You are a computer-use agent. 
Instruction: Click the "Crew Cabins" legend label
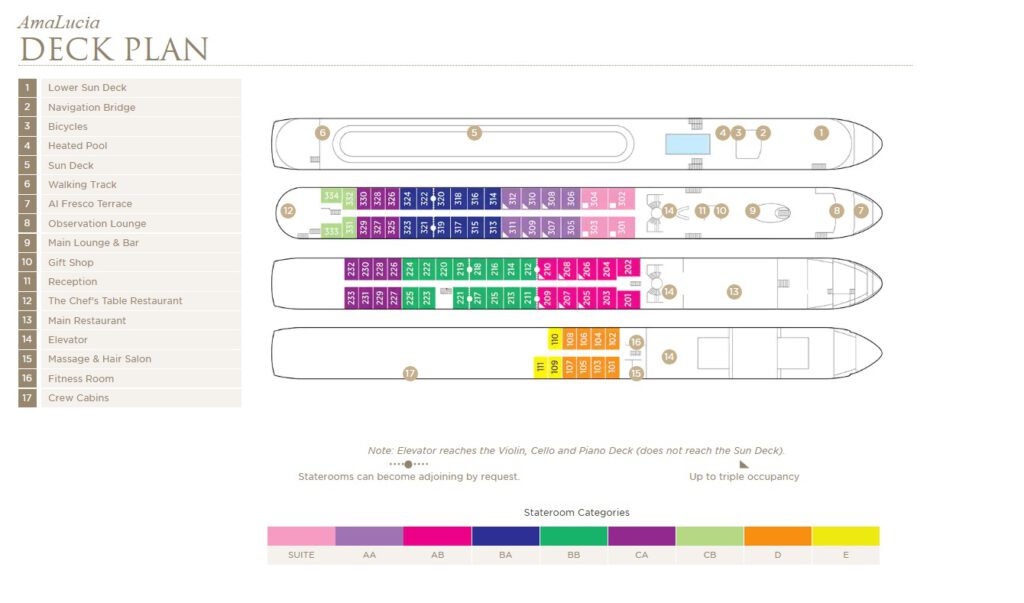point(78,398)
